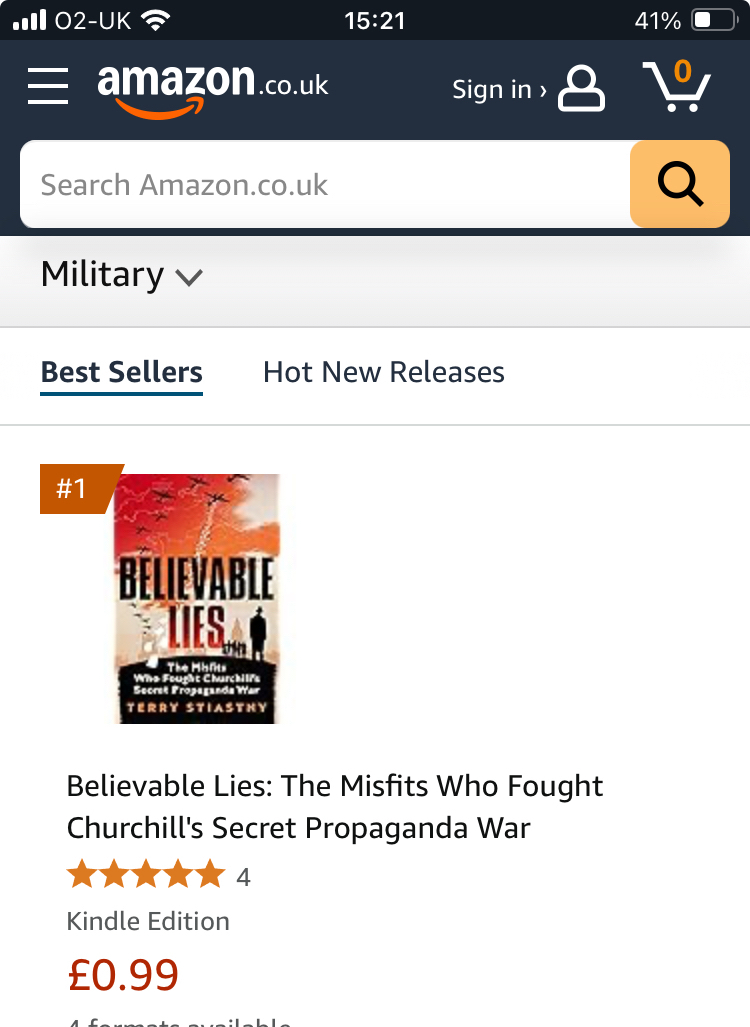
Task: Switch to the Best Sellers tab
Action: (x=122, y=372)
